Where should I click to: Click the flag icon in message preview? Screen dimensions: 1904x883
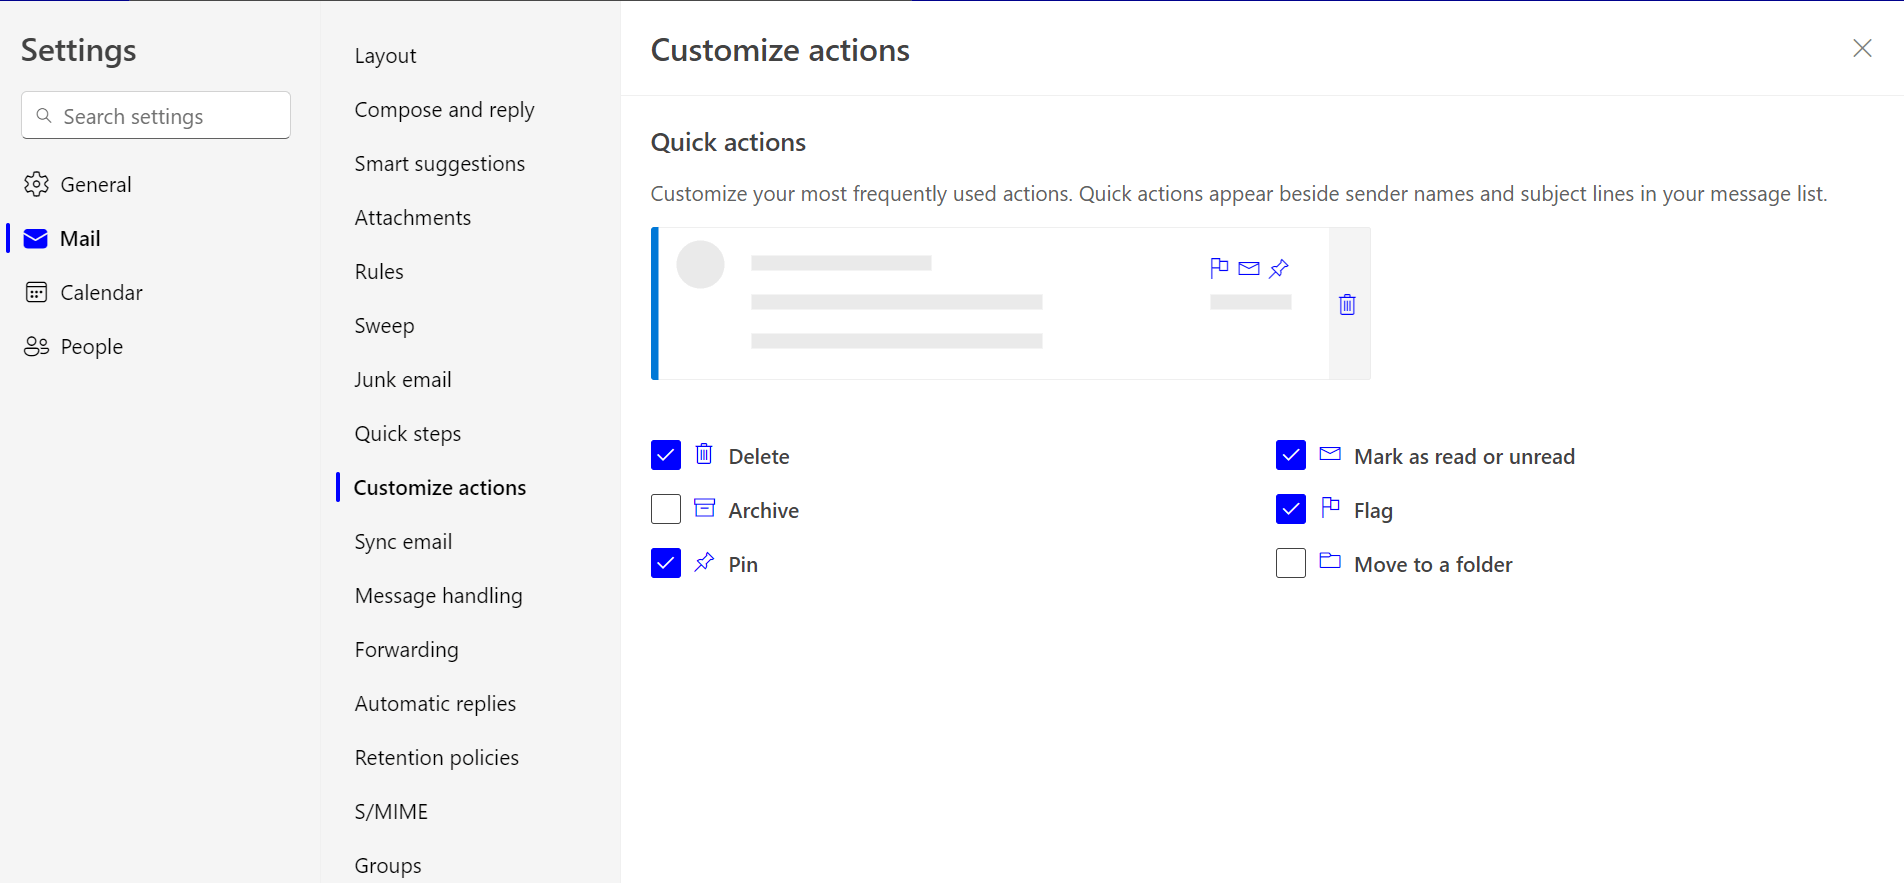point(1219,268)
